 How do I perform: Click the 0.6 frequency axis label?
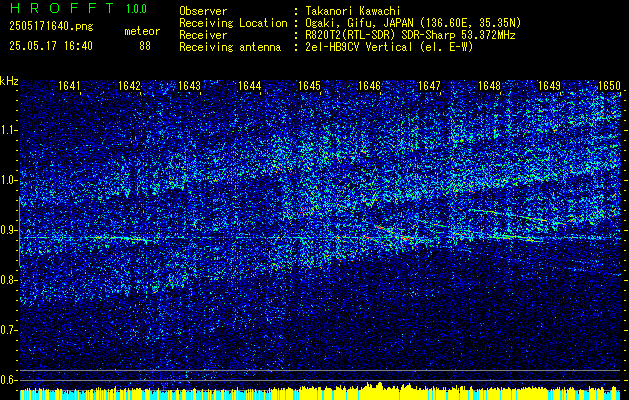[8, 380]
